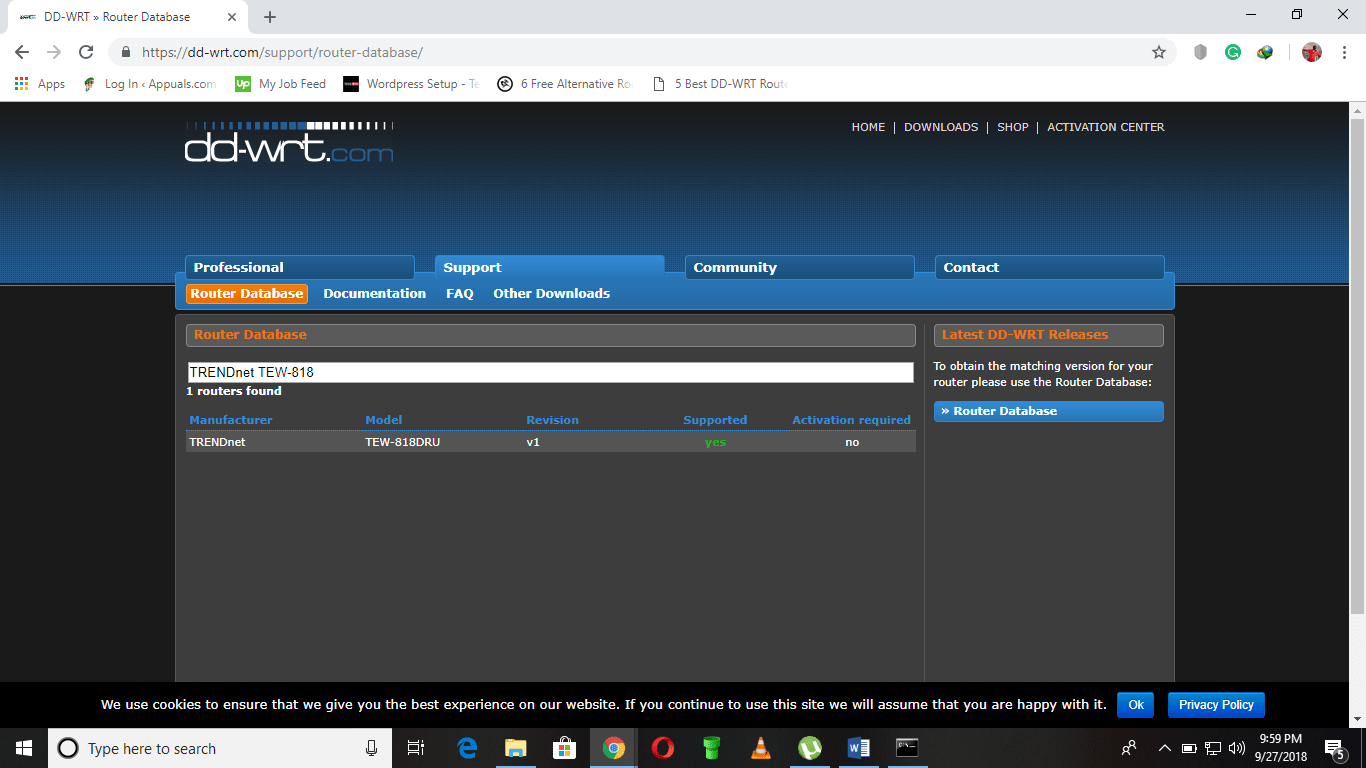1366x768 pixels.
Task: Open the Apps bookmark shortcut
Action: [x=40, y=84]
